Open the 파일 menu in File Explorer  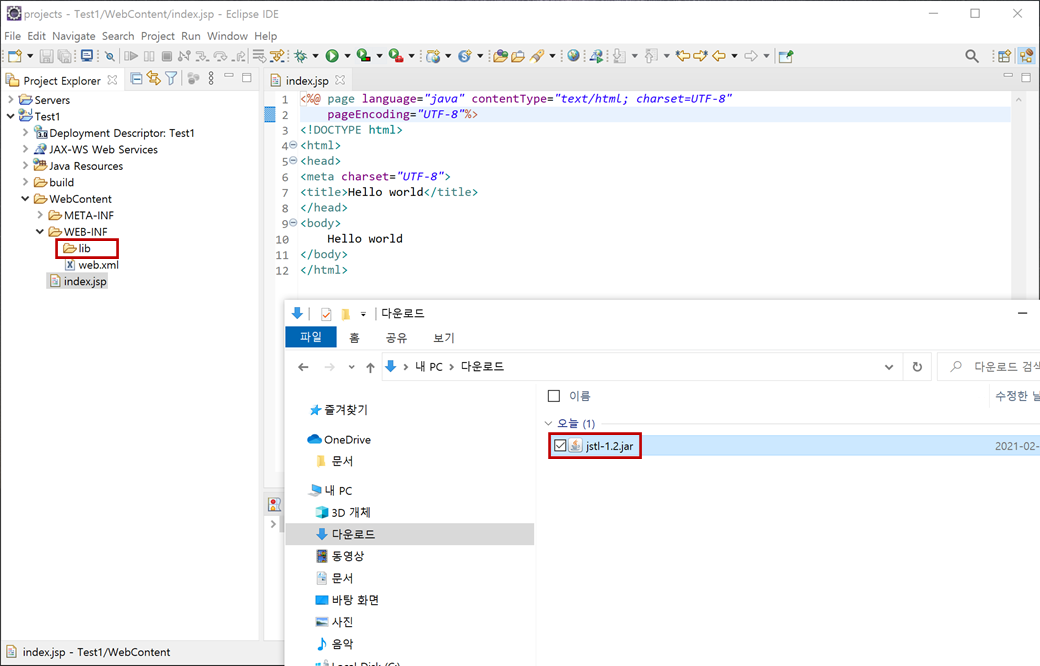click(x=312, y=337)
